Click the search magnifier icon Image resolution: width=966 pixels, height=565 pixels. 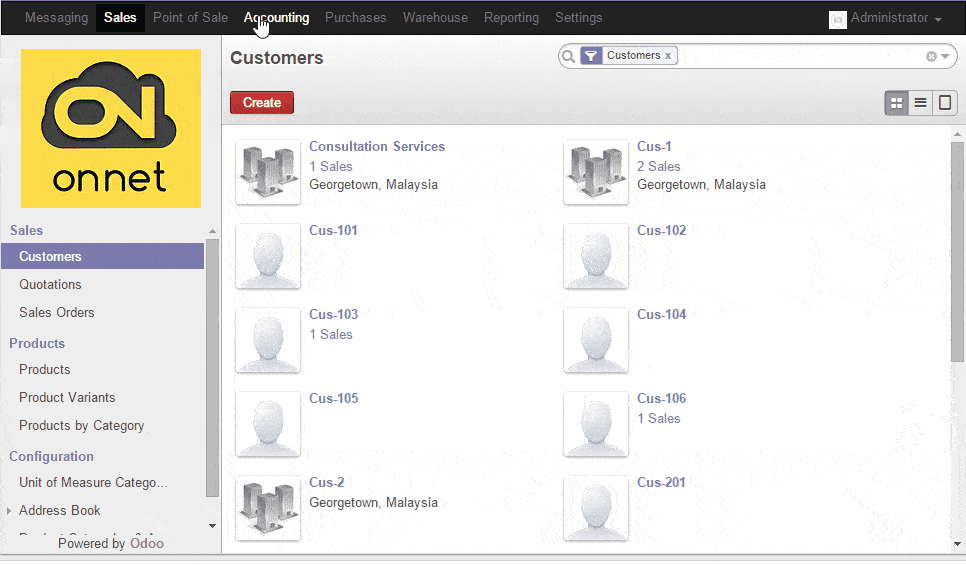point(569,57)
